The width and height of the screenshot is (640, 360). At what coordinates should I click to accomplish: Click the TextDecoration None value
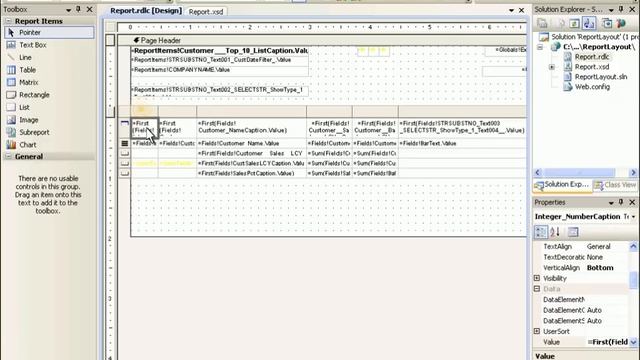pos(595,257)
